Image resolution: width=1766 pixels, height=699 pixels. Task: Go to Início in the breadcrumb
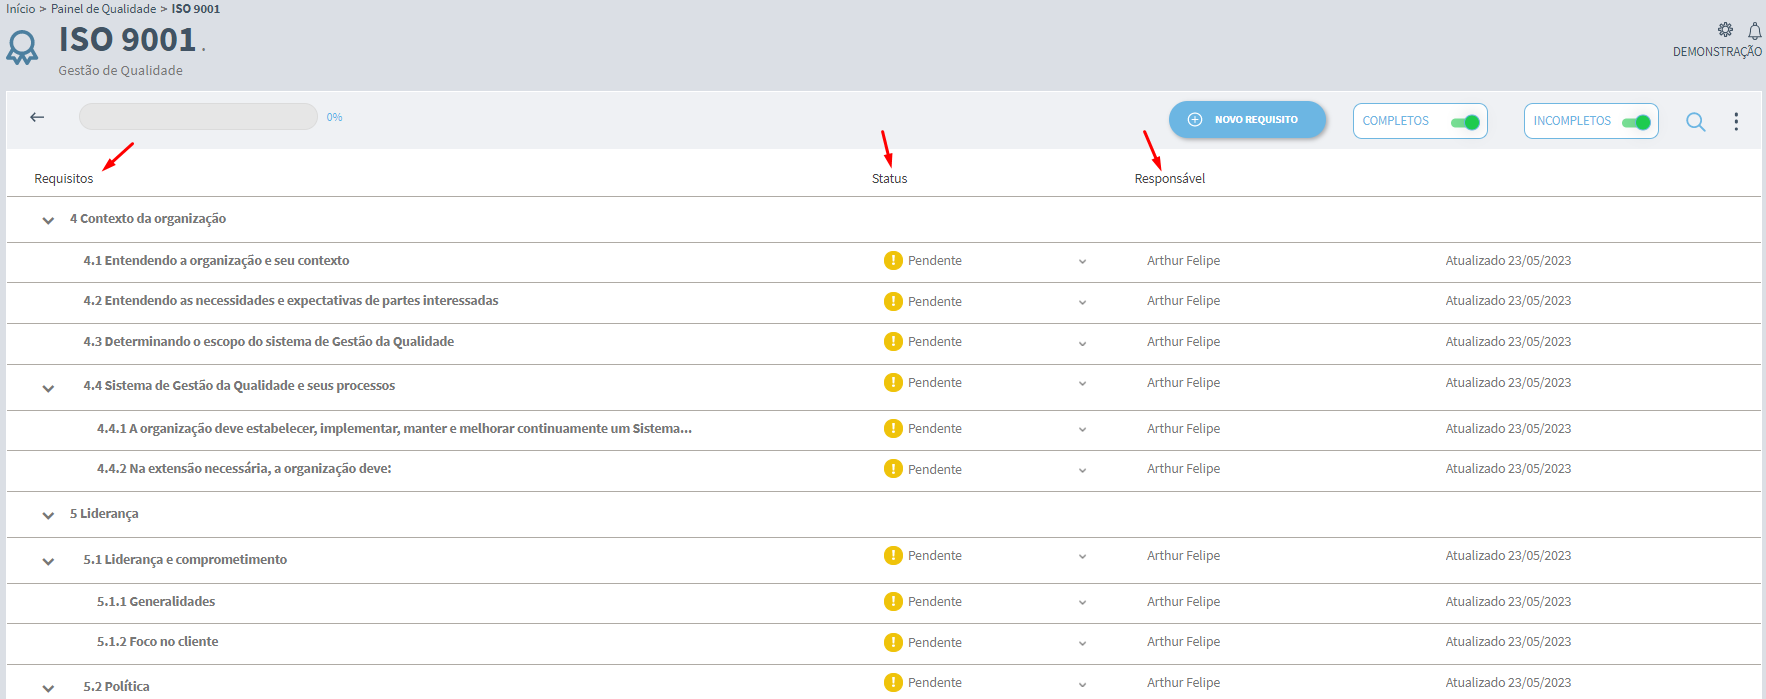pyautogui.click(x=20, y=9)
